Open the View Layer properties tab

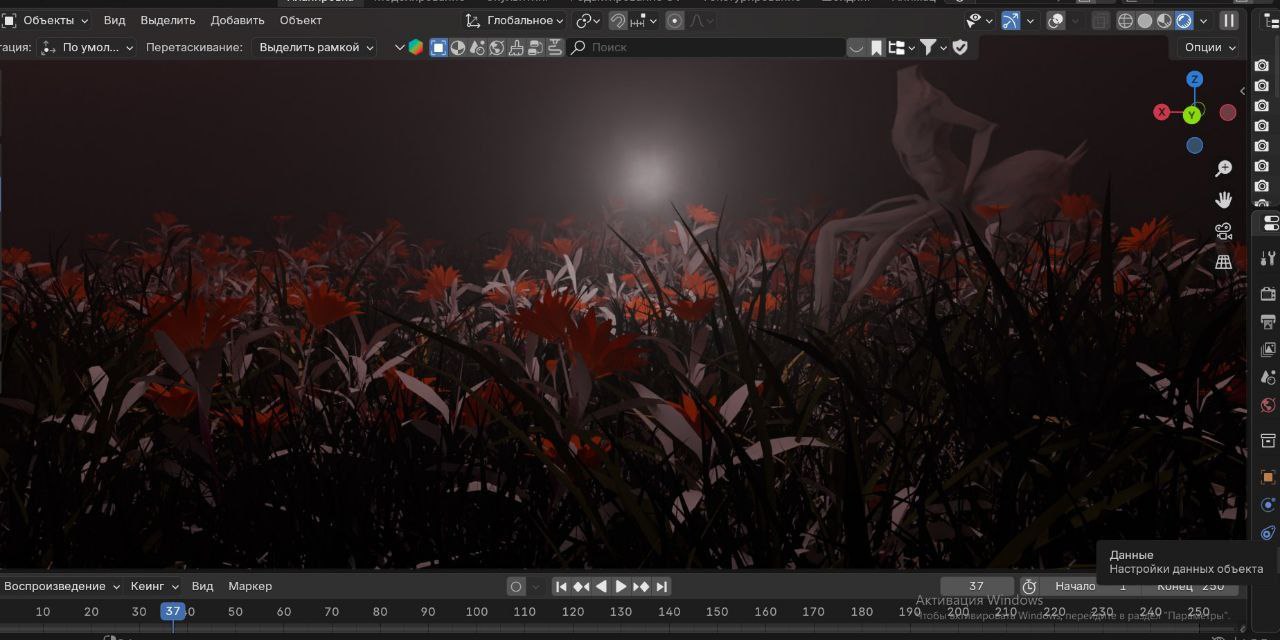[x=1268, y=350]
